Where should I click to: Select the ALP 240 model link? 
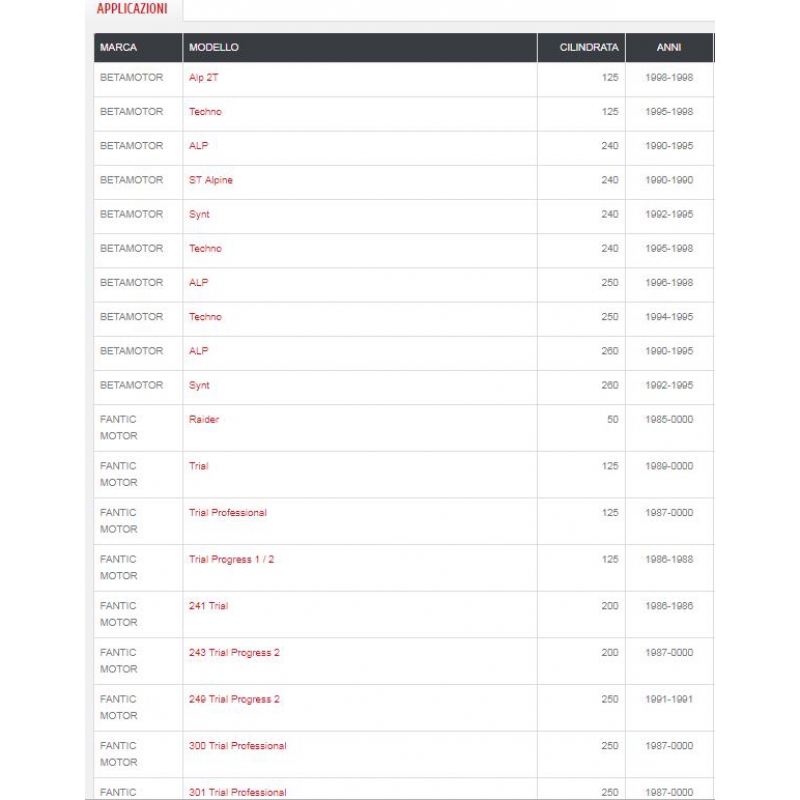coord(198,146)
